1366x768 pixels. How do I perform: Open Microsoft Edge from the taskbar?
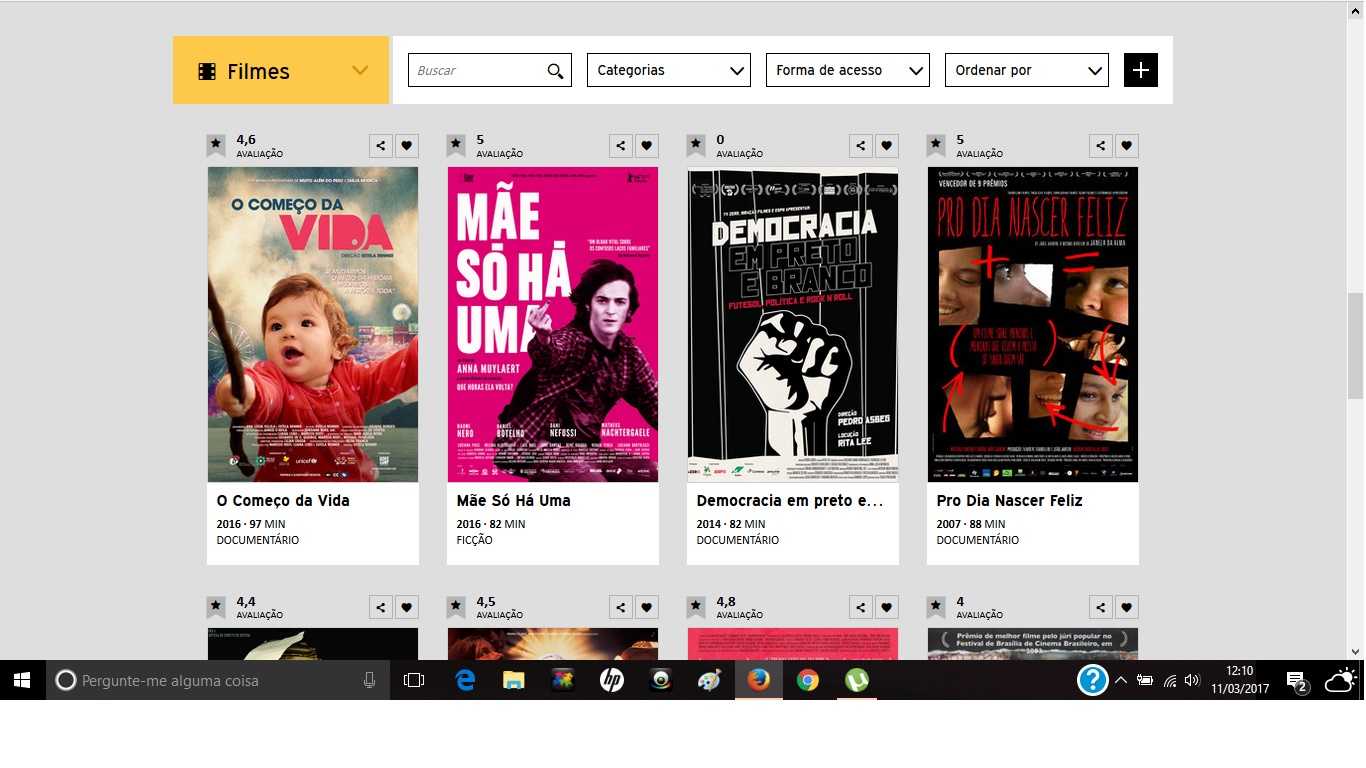point(465,680)
